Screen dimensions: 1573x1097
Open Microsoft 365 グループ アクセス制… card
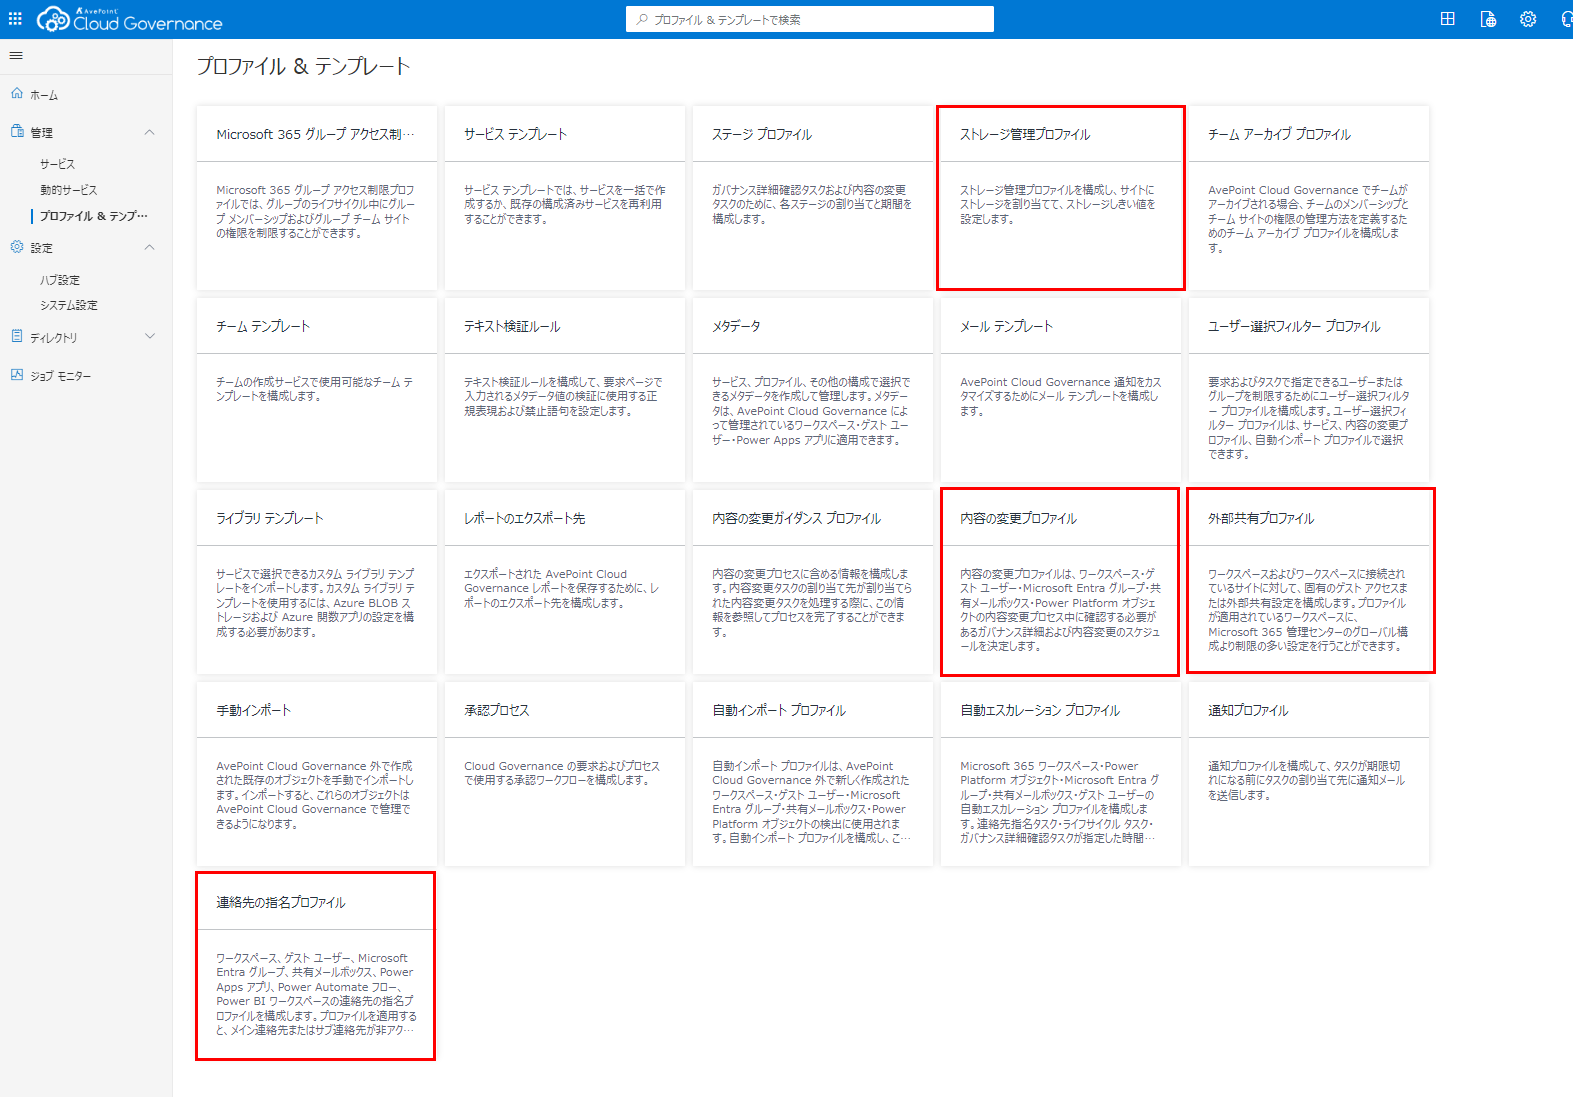click(x=316, y=198)
